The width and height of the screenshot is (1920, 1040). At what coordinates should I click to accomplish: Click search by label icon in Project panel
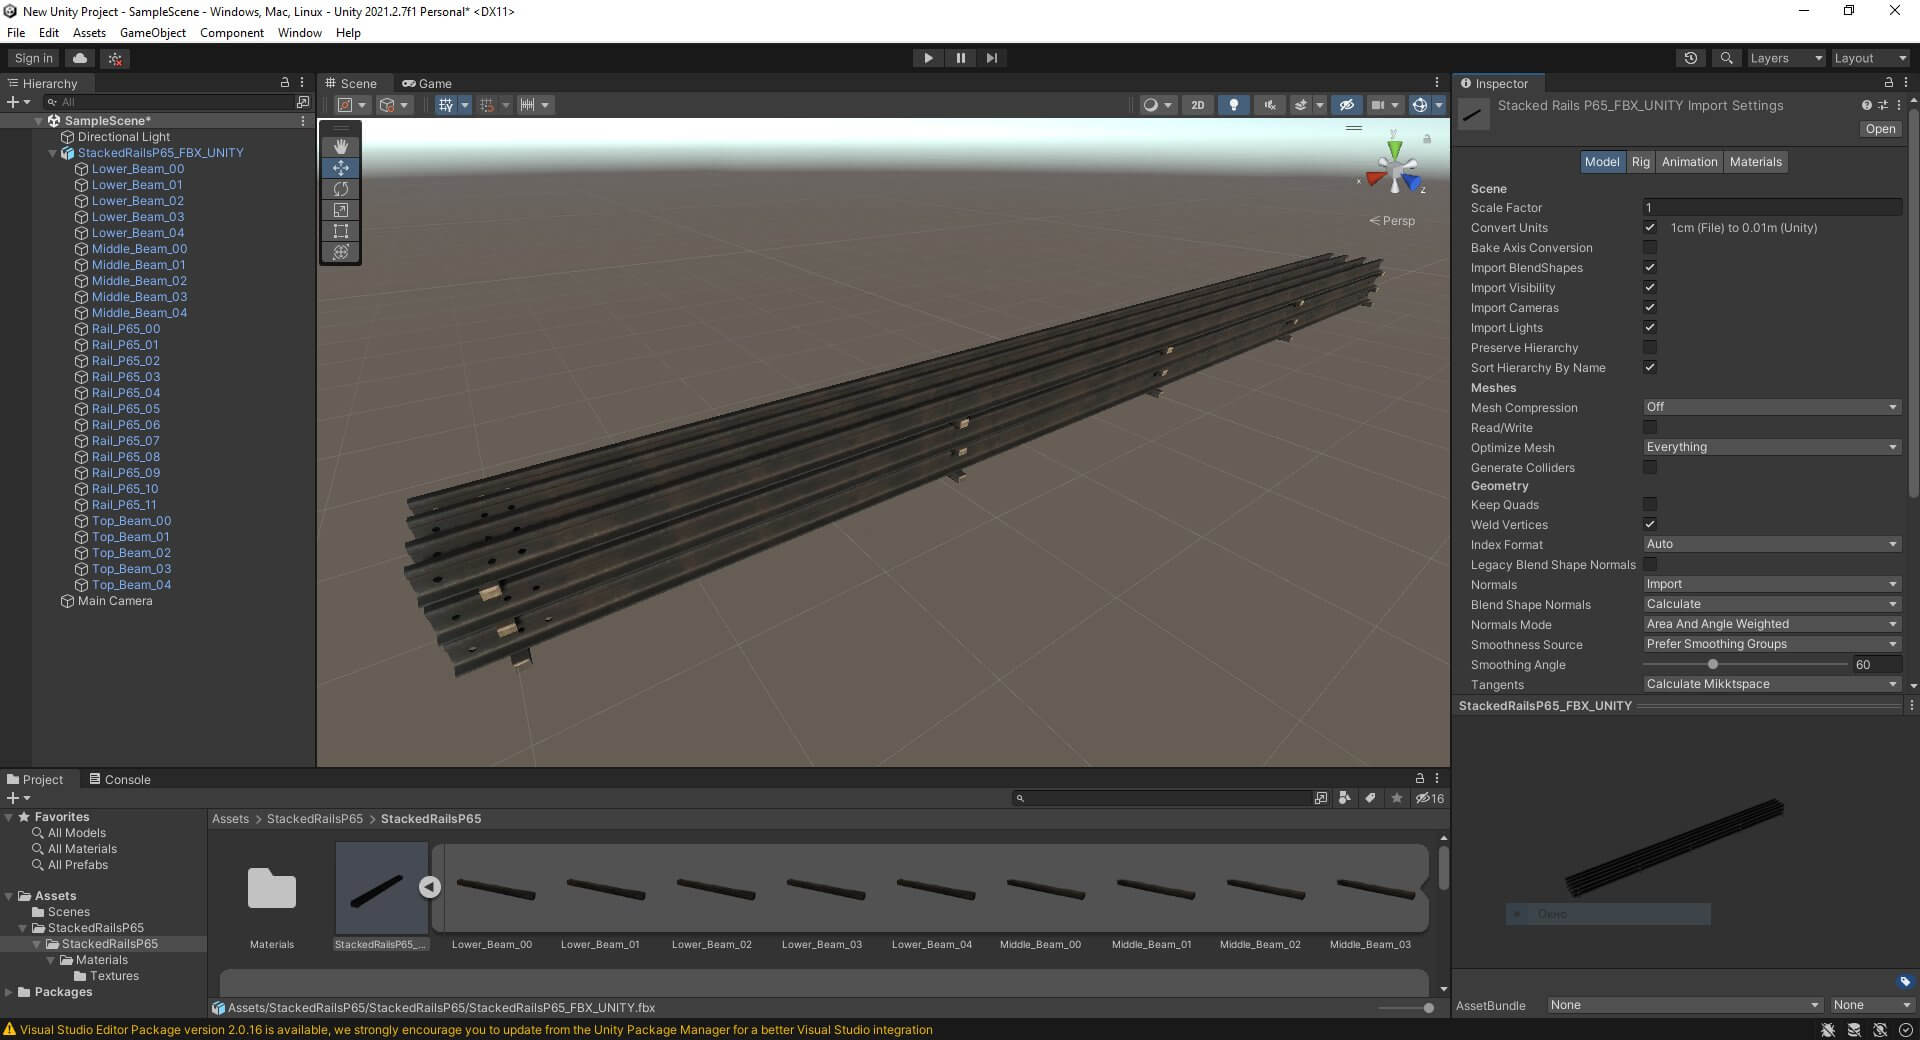pyautogui.click(x=1371, y=798)
